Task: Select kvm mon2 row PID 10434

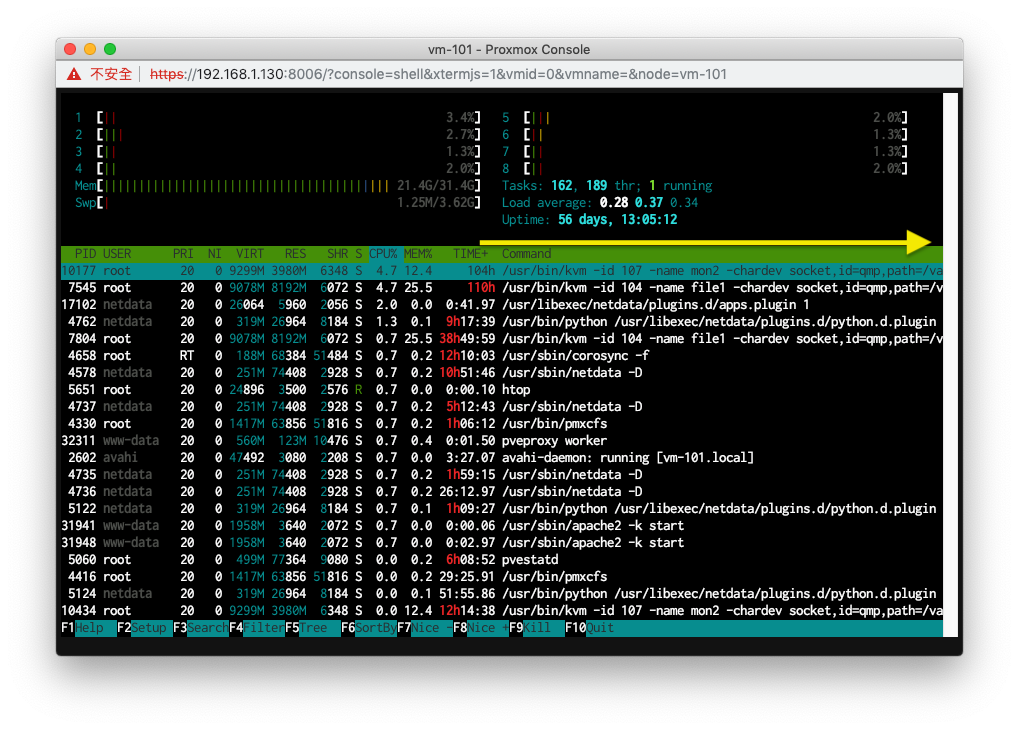Action: coord(502,611)
